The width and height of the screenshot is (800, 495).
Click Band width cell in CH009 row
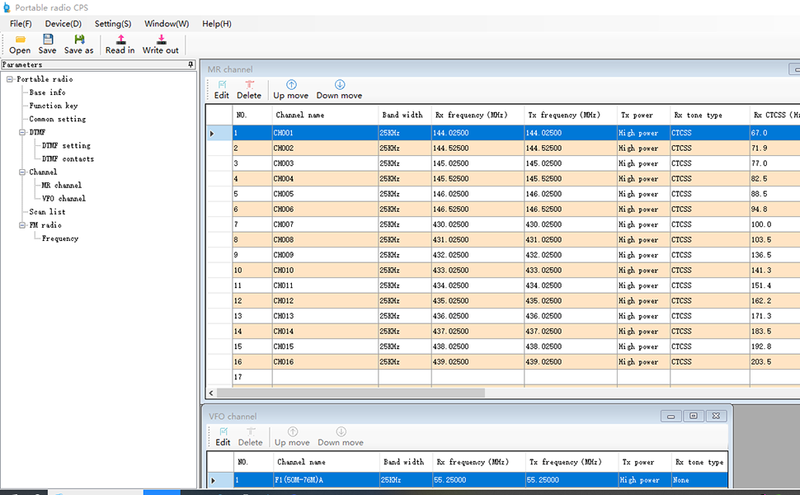405,255
